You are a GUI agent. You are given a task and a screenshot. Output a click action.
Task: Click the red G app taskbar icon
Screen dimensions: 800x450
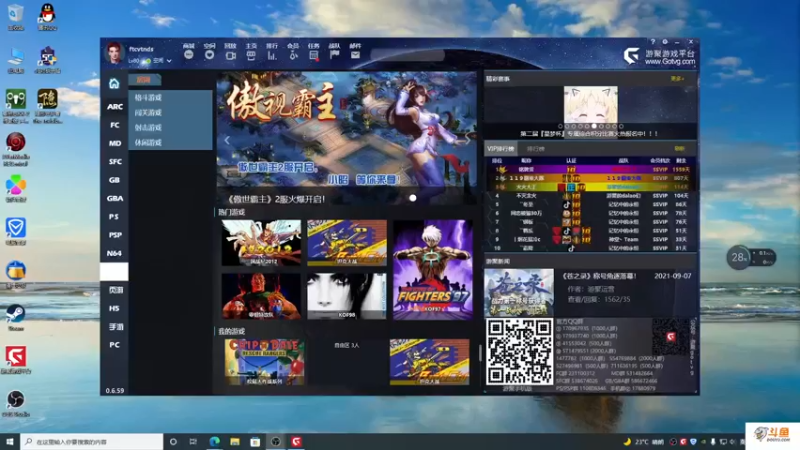296,441
